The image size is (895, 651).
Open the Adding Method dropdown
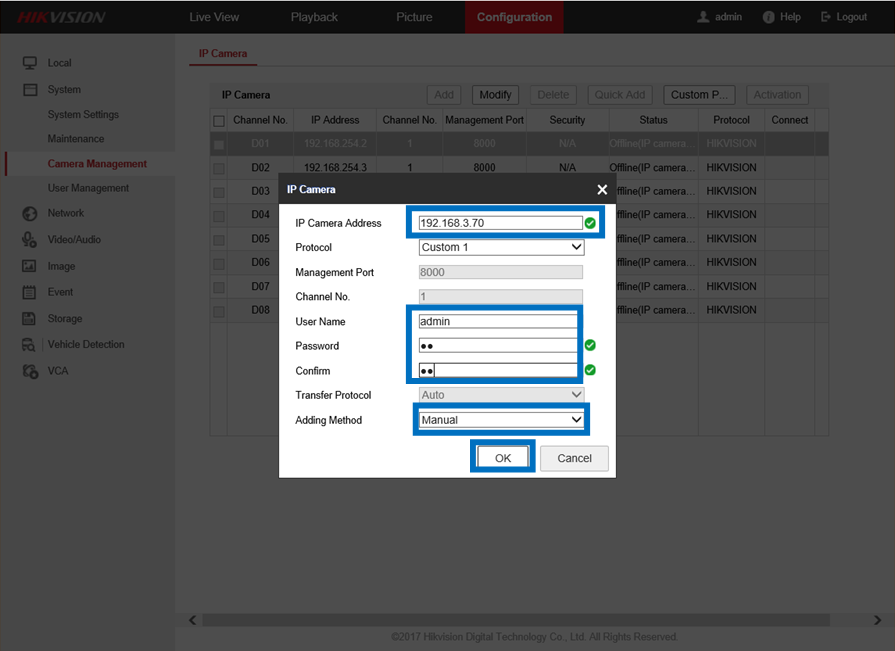501,420
